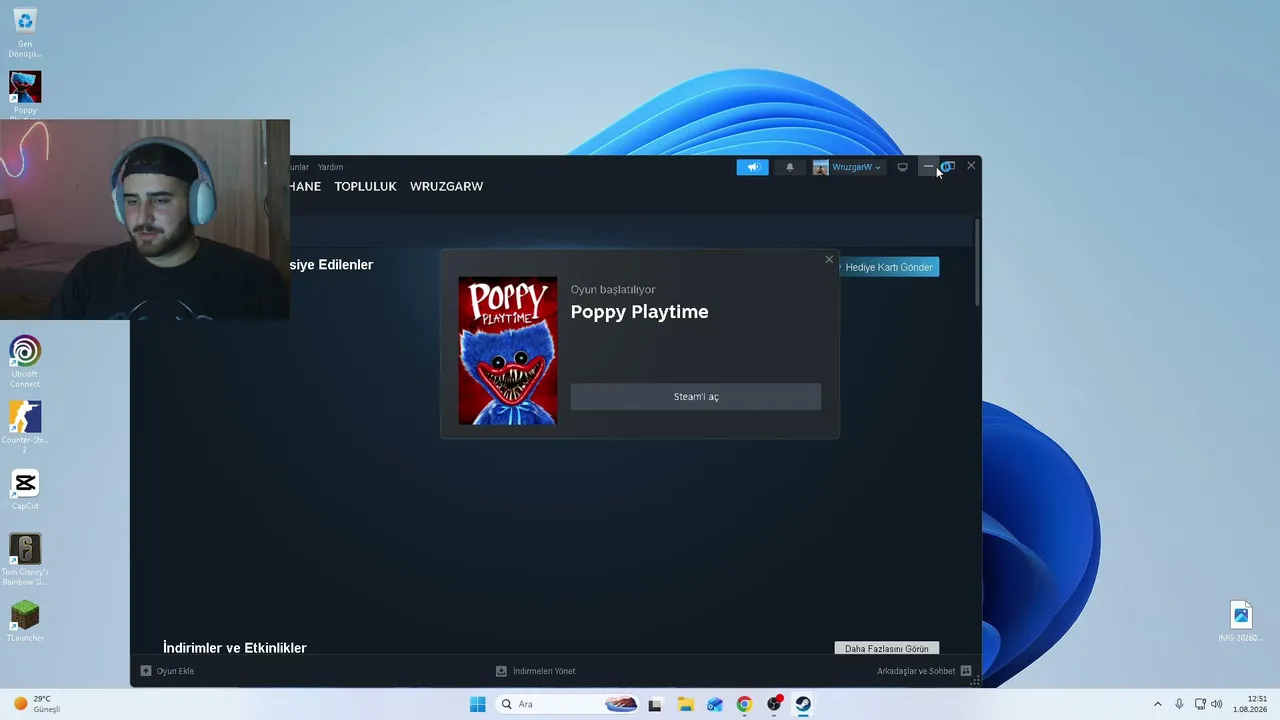Select the Rainbow Six Siege desktop icon
The image size is (1280, 720).
point(25,560)
